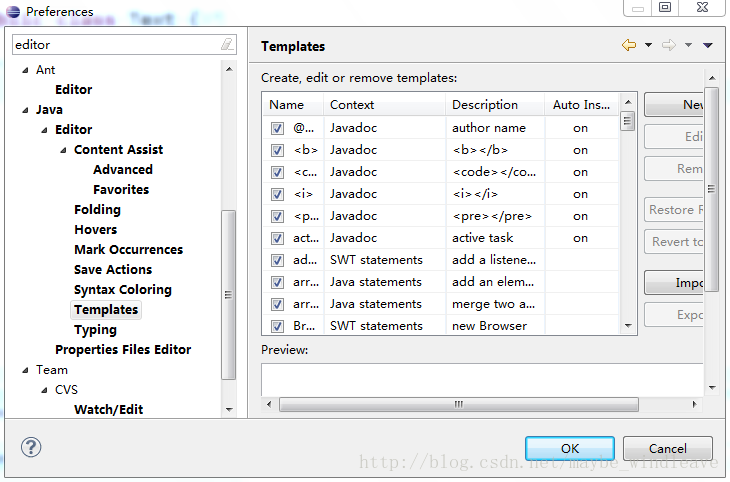Screen dimensions: 730x482
Task: Toggle the <b> template checkbox
Action: point(277,150)
